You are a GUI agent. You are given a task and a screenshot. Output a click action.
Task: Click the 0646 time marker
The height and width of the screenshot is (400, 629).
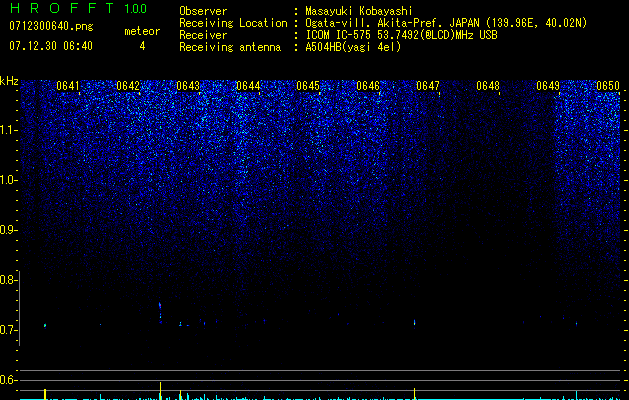click(368, 86)
